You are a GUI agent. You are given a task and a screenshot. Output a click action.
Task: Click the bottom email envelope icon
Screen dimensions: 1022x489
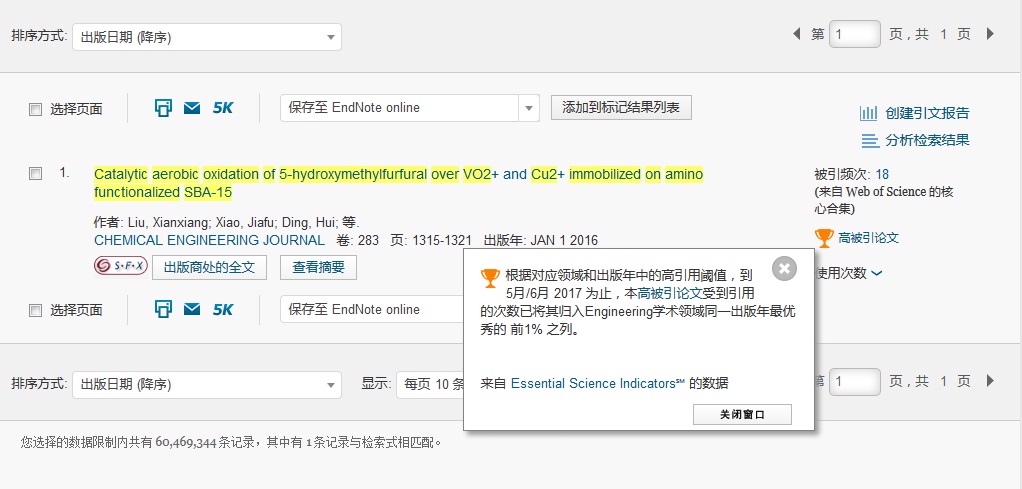[192, 310]
